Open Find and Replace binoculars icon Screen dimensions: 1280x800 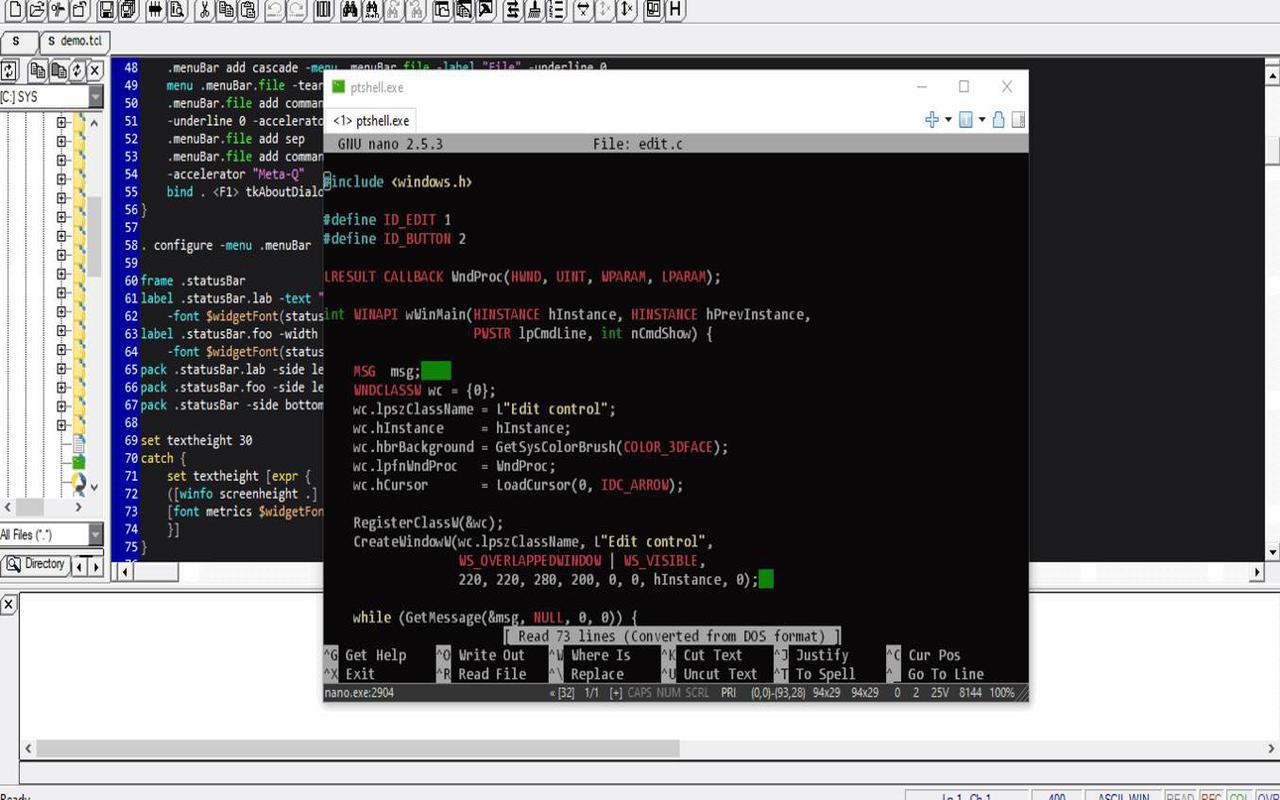click(x=372, y=11)
